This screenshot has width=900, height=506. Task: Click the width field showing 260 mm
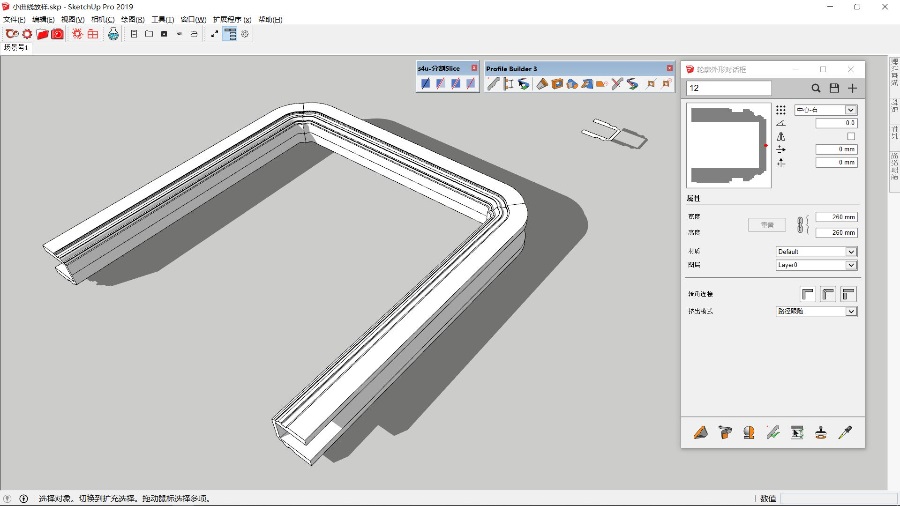coord(836,217)
